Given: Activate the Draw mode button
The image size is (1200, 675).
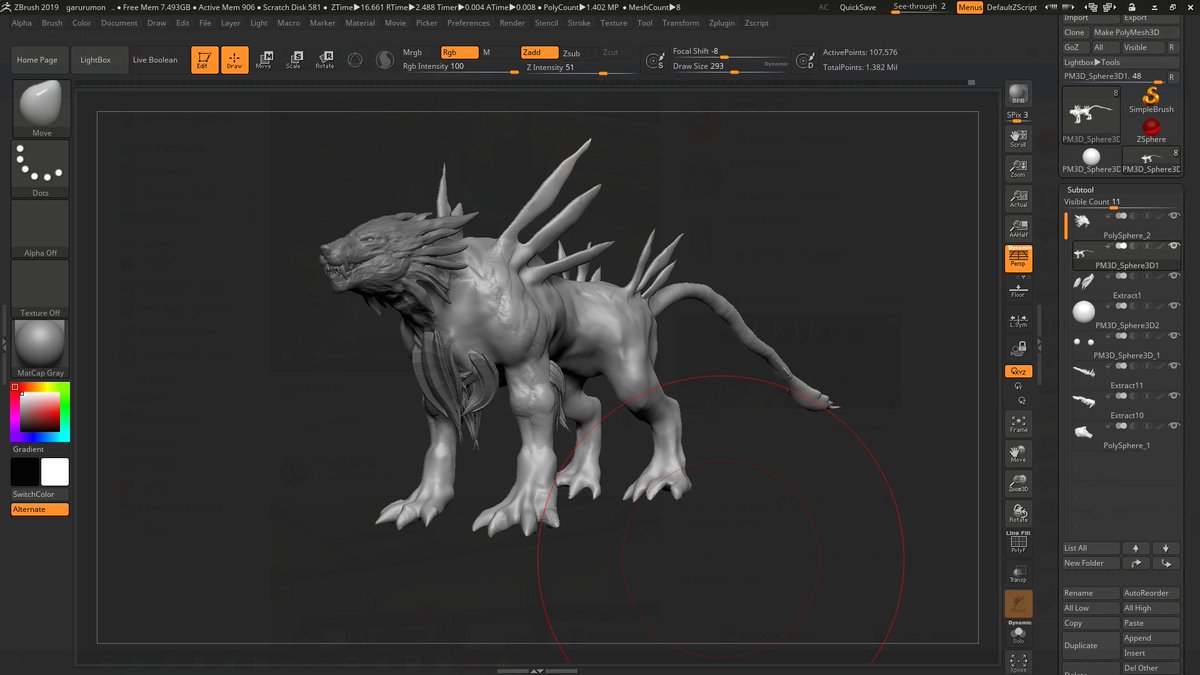Looking at the screenshot, I should pyautogui.click(x=234, y=60).
